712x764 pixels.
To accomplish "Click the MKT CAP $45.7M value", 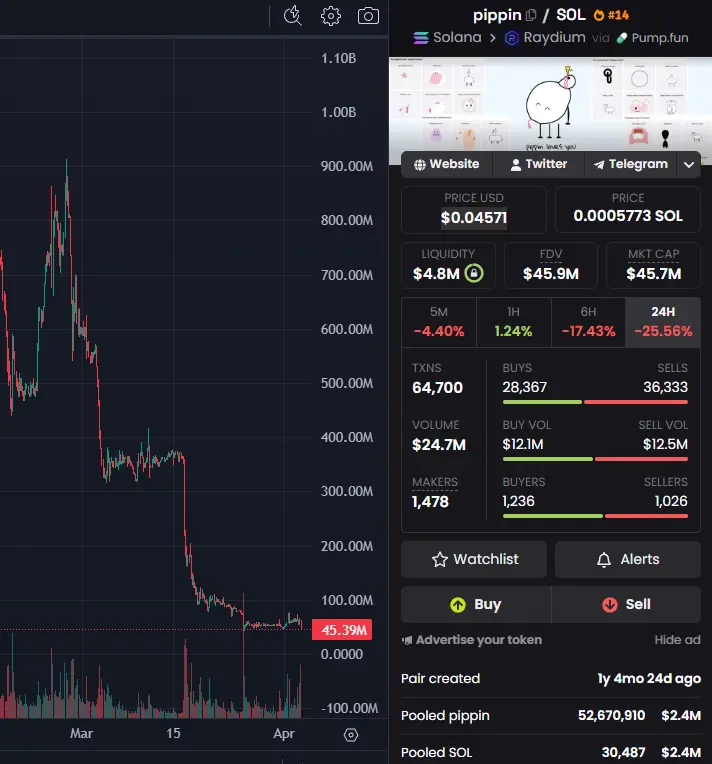I will pos(654,274).
